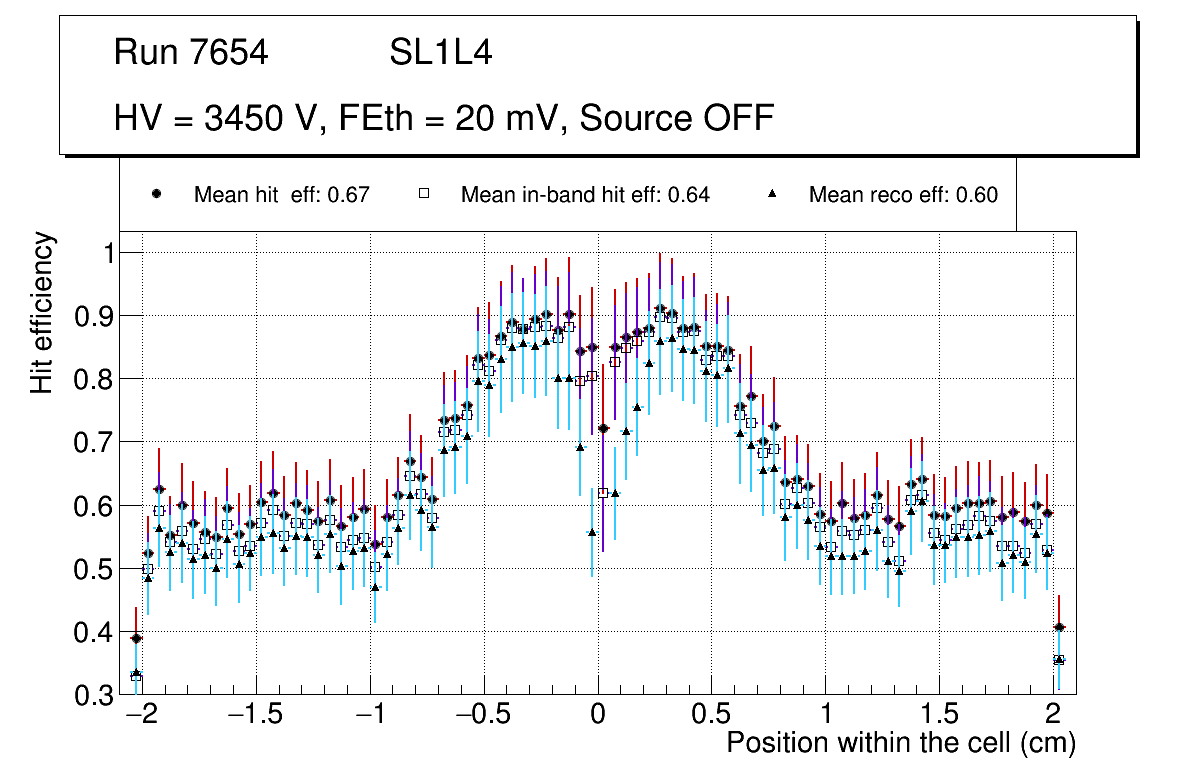Click the 'Run 7654' title text
The image size is (1196, 772).
[x=191, y=53]
